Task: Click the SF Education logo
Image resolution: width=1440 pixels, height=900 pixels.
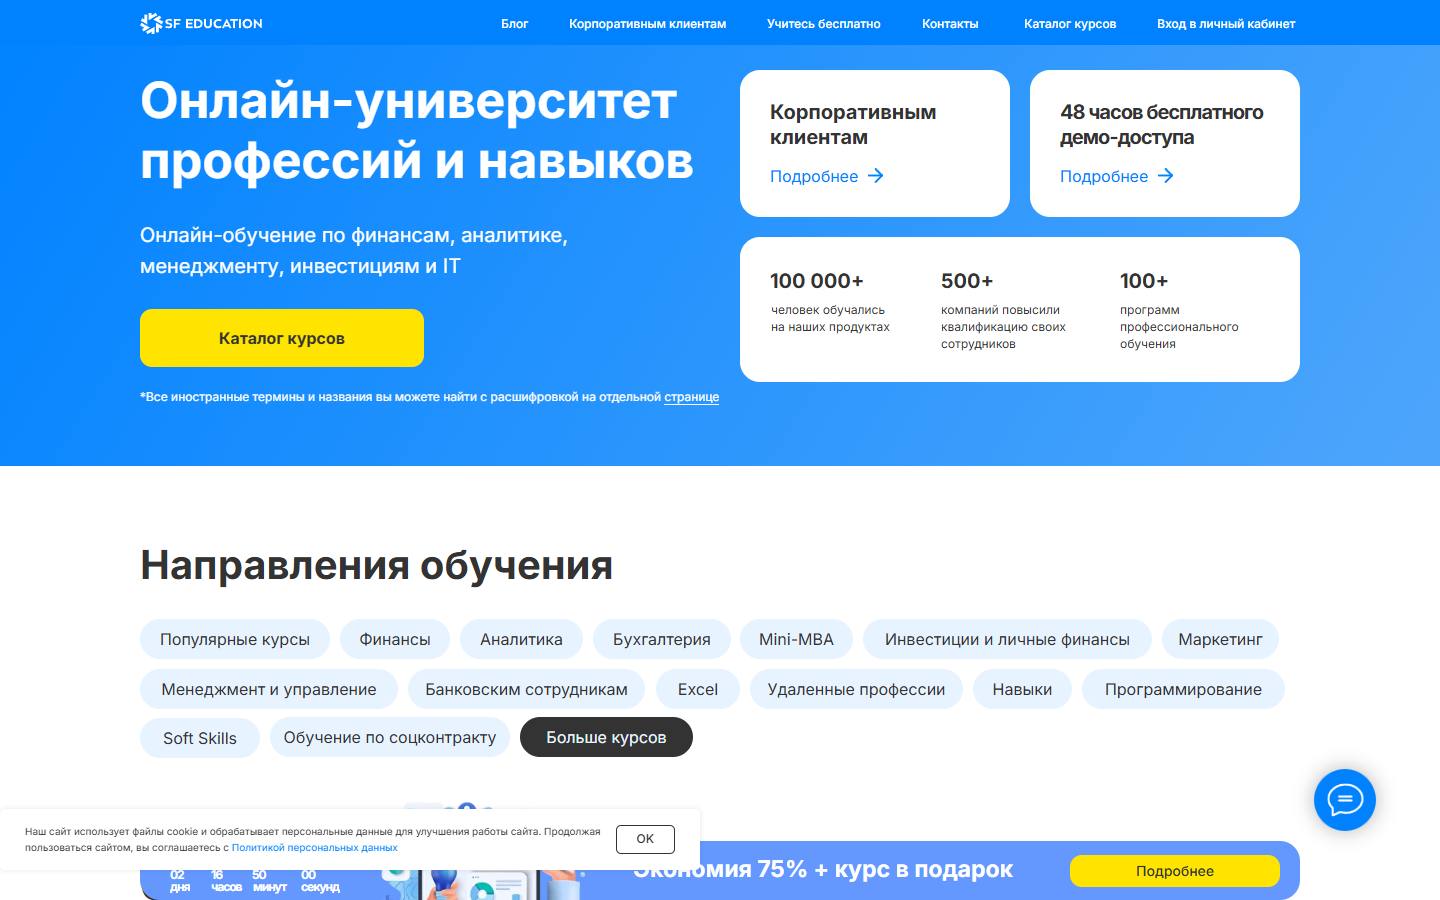Action: point(201,23)
